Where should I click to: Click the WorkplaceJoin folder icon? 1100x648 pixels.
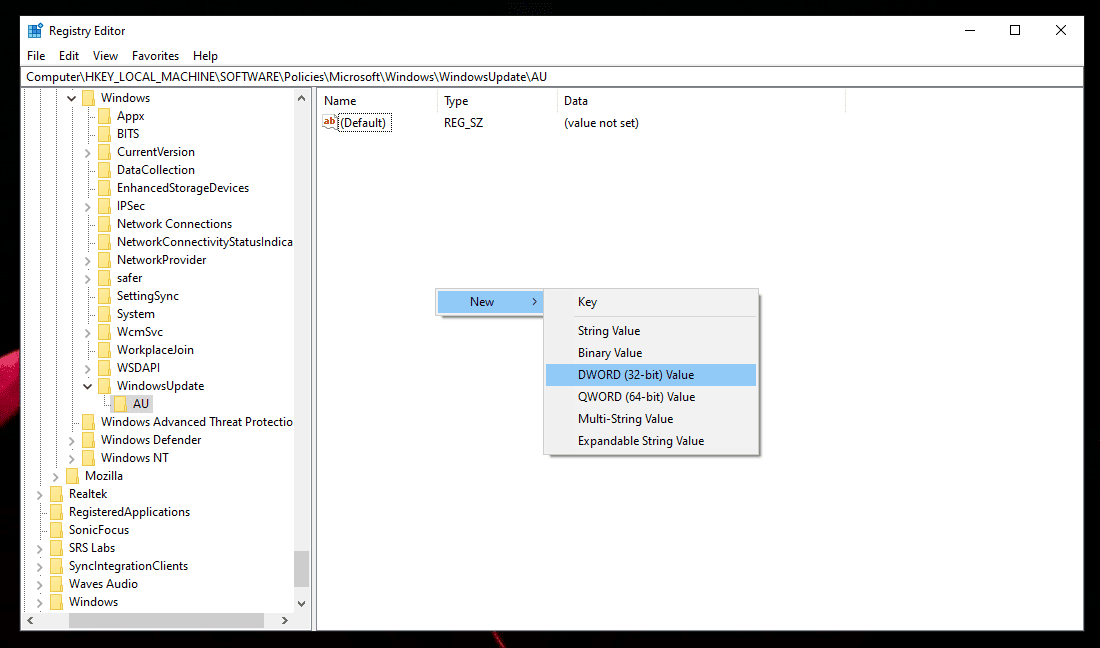105,350
